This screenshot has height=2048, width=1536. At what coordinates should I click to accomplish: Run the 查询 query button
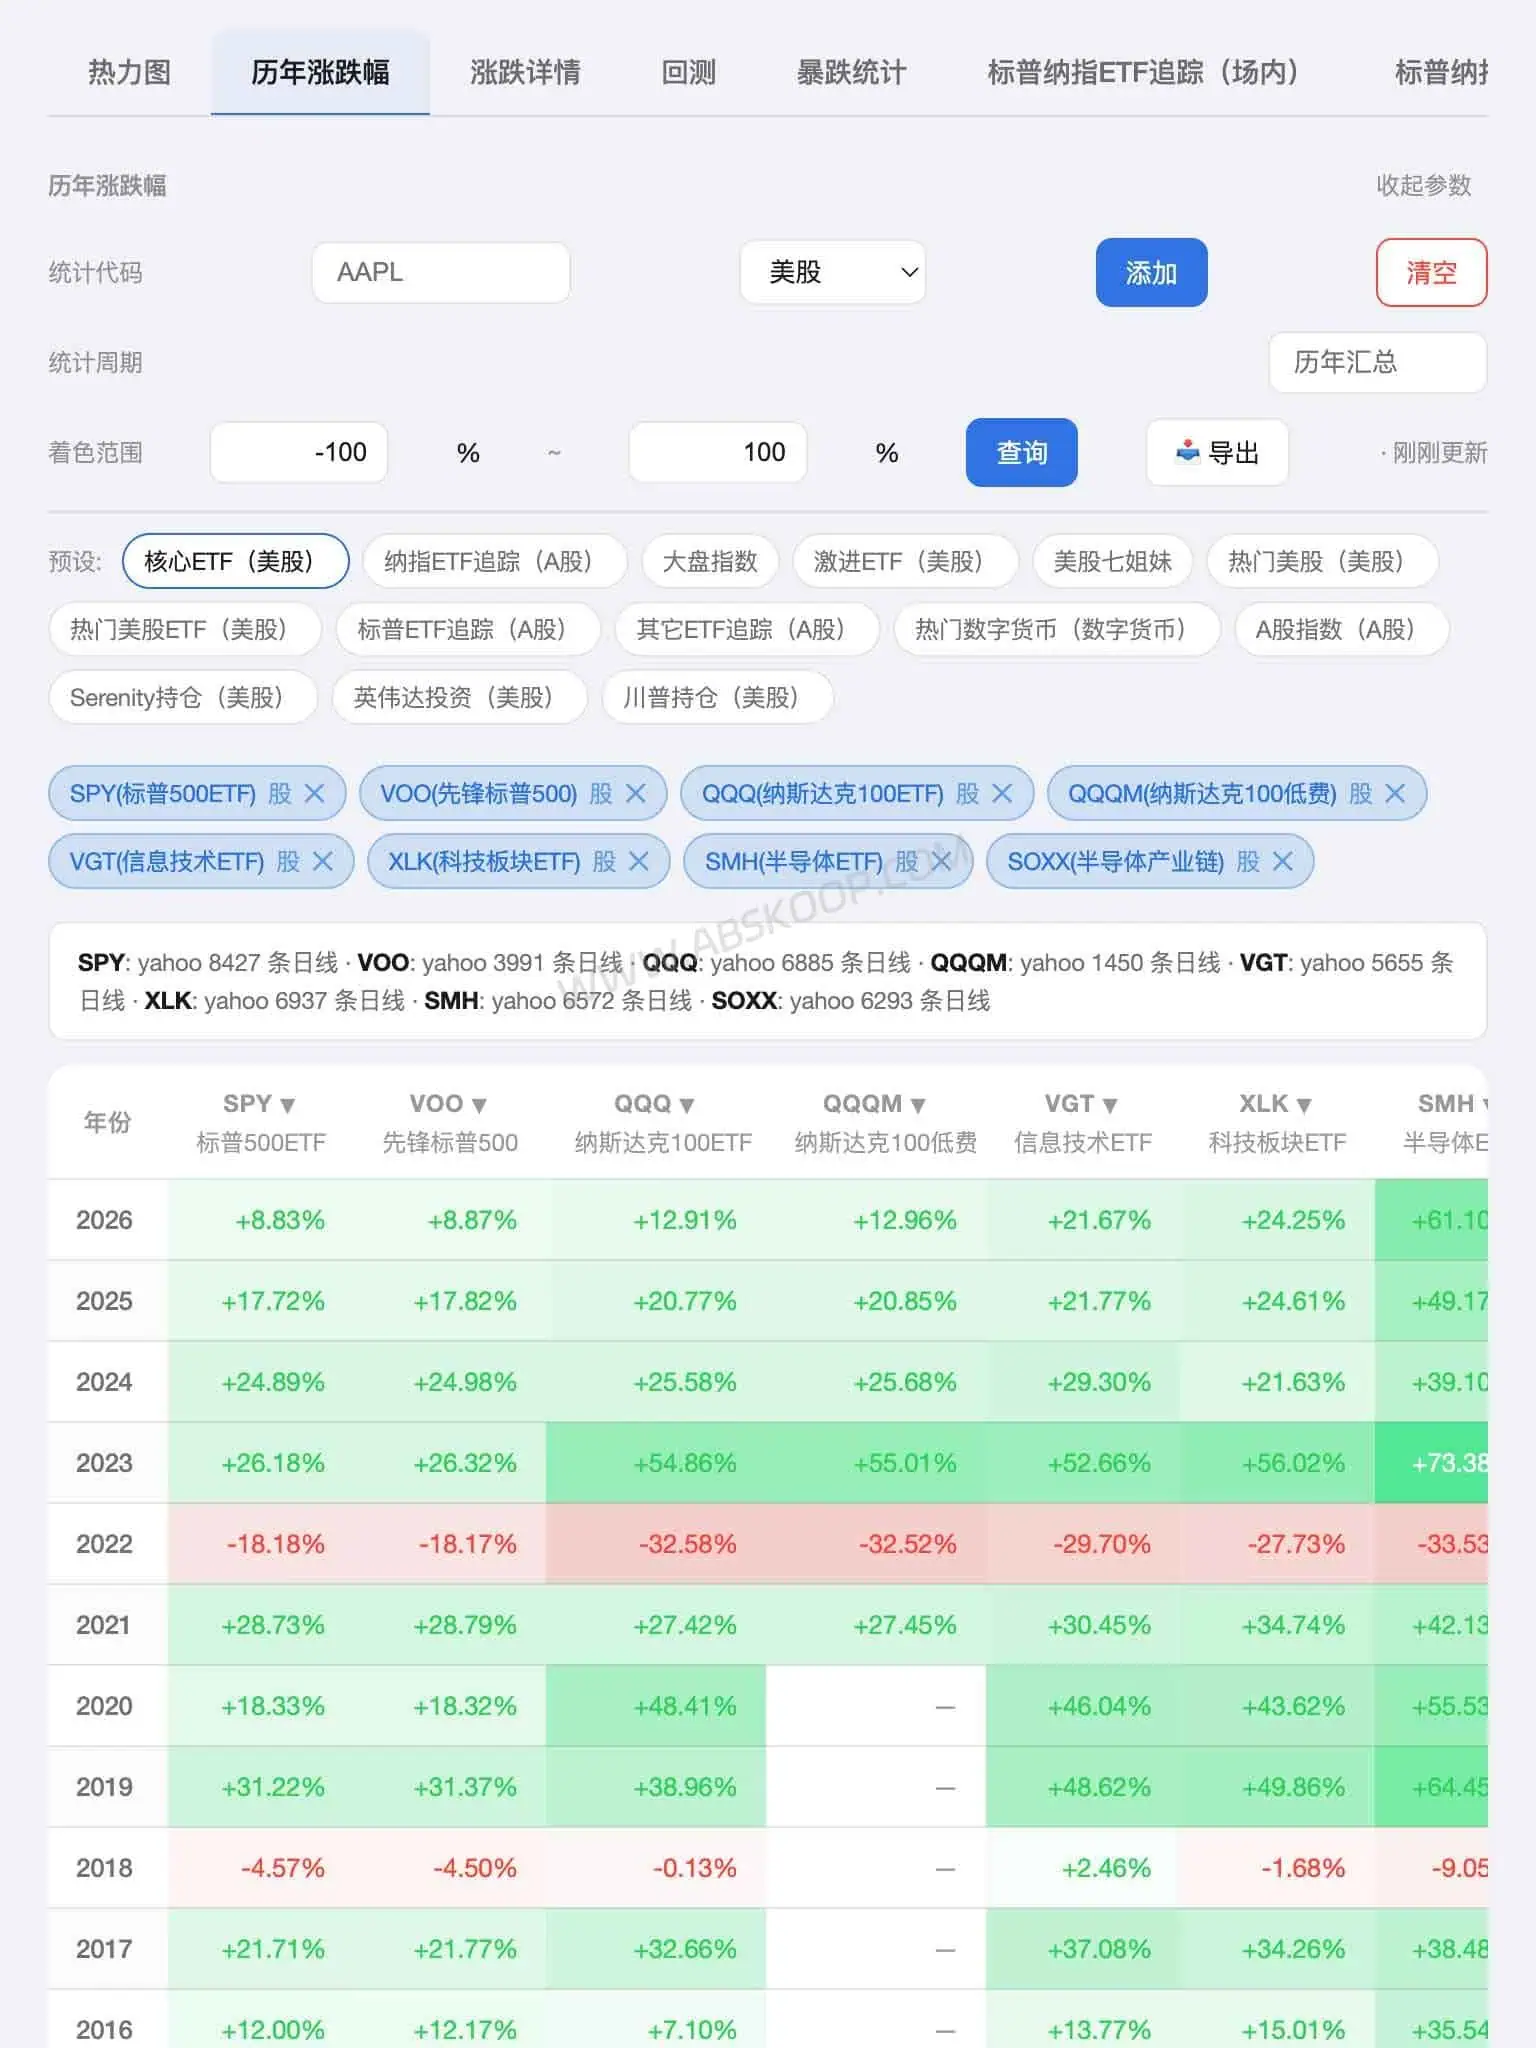tap(1021, 452)
